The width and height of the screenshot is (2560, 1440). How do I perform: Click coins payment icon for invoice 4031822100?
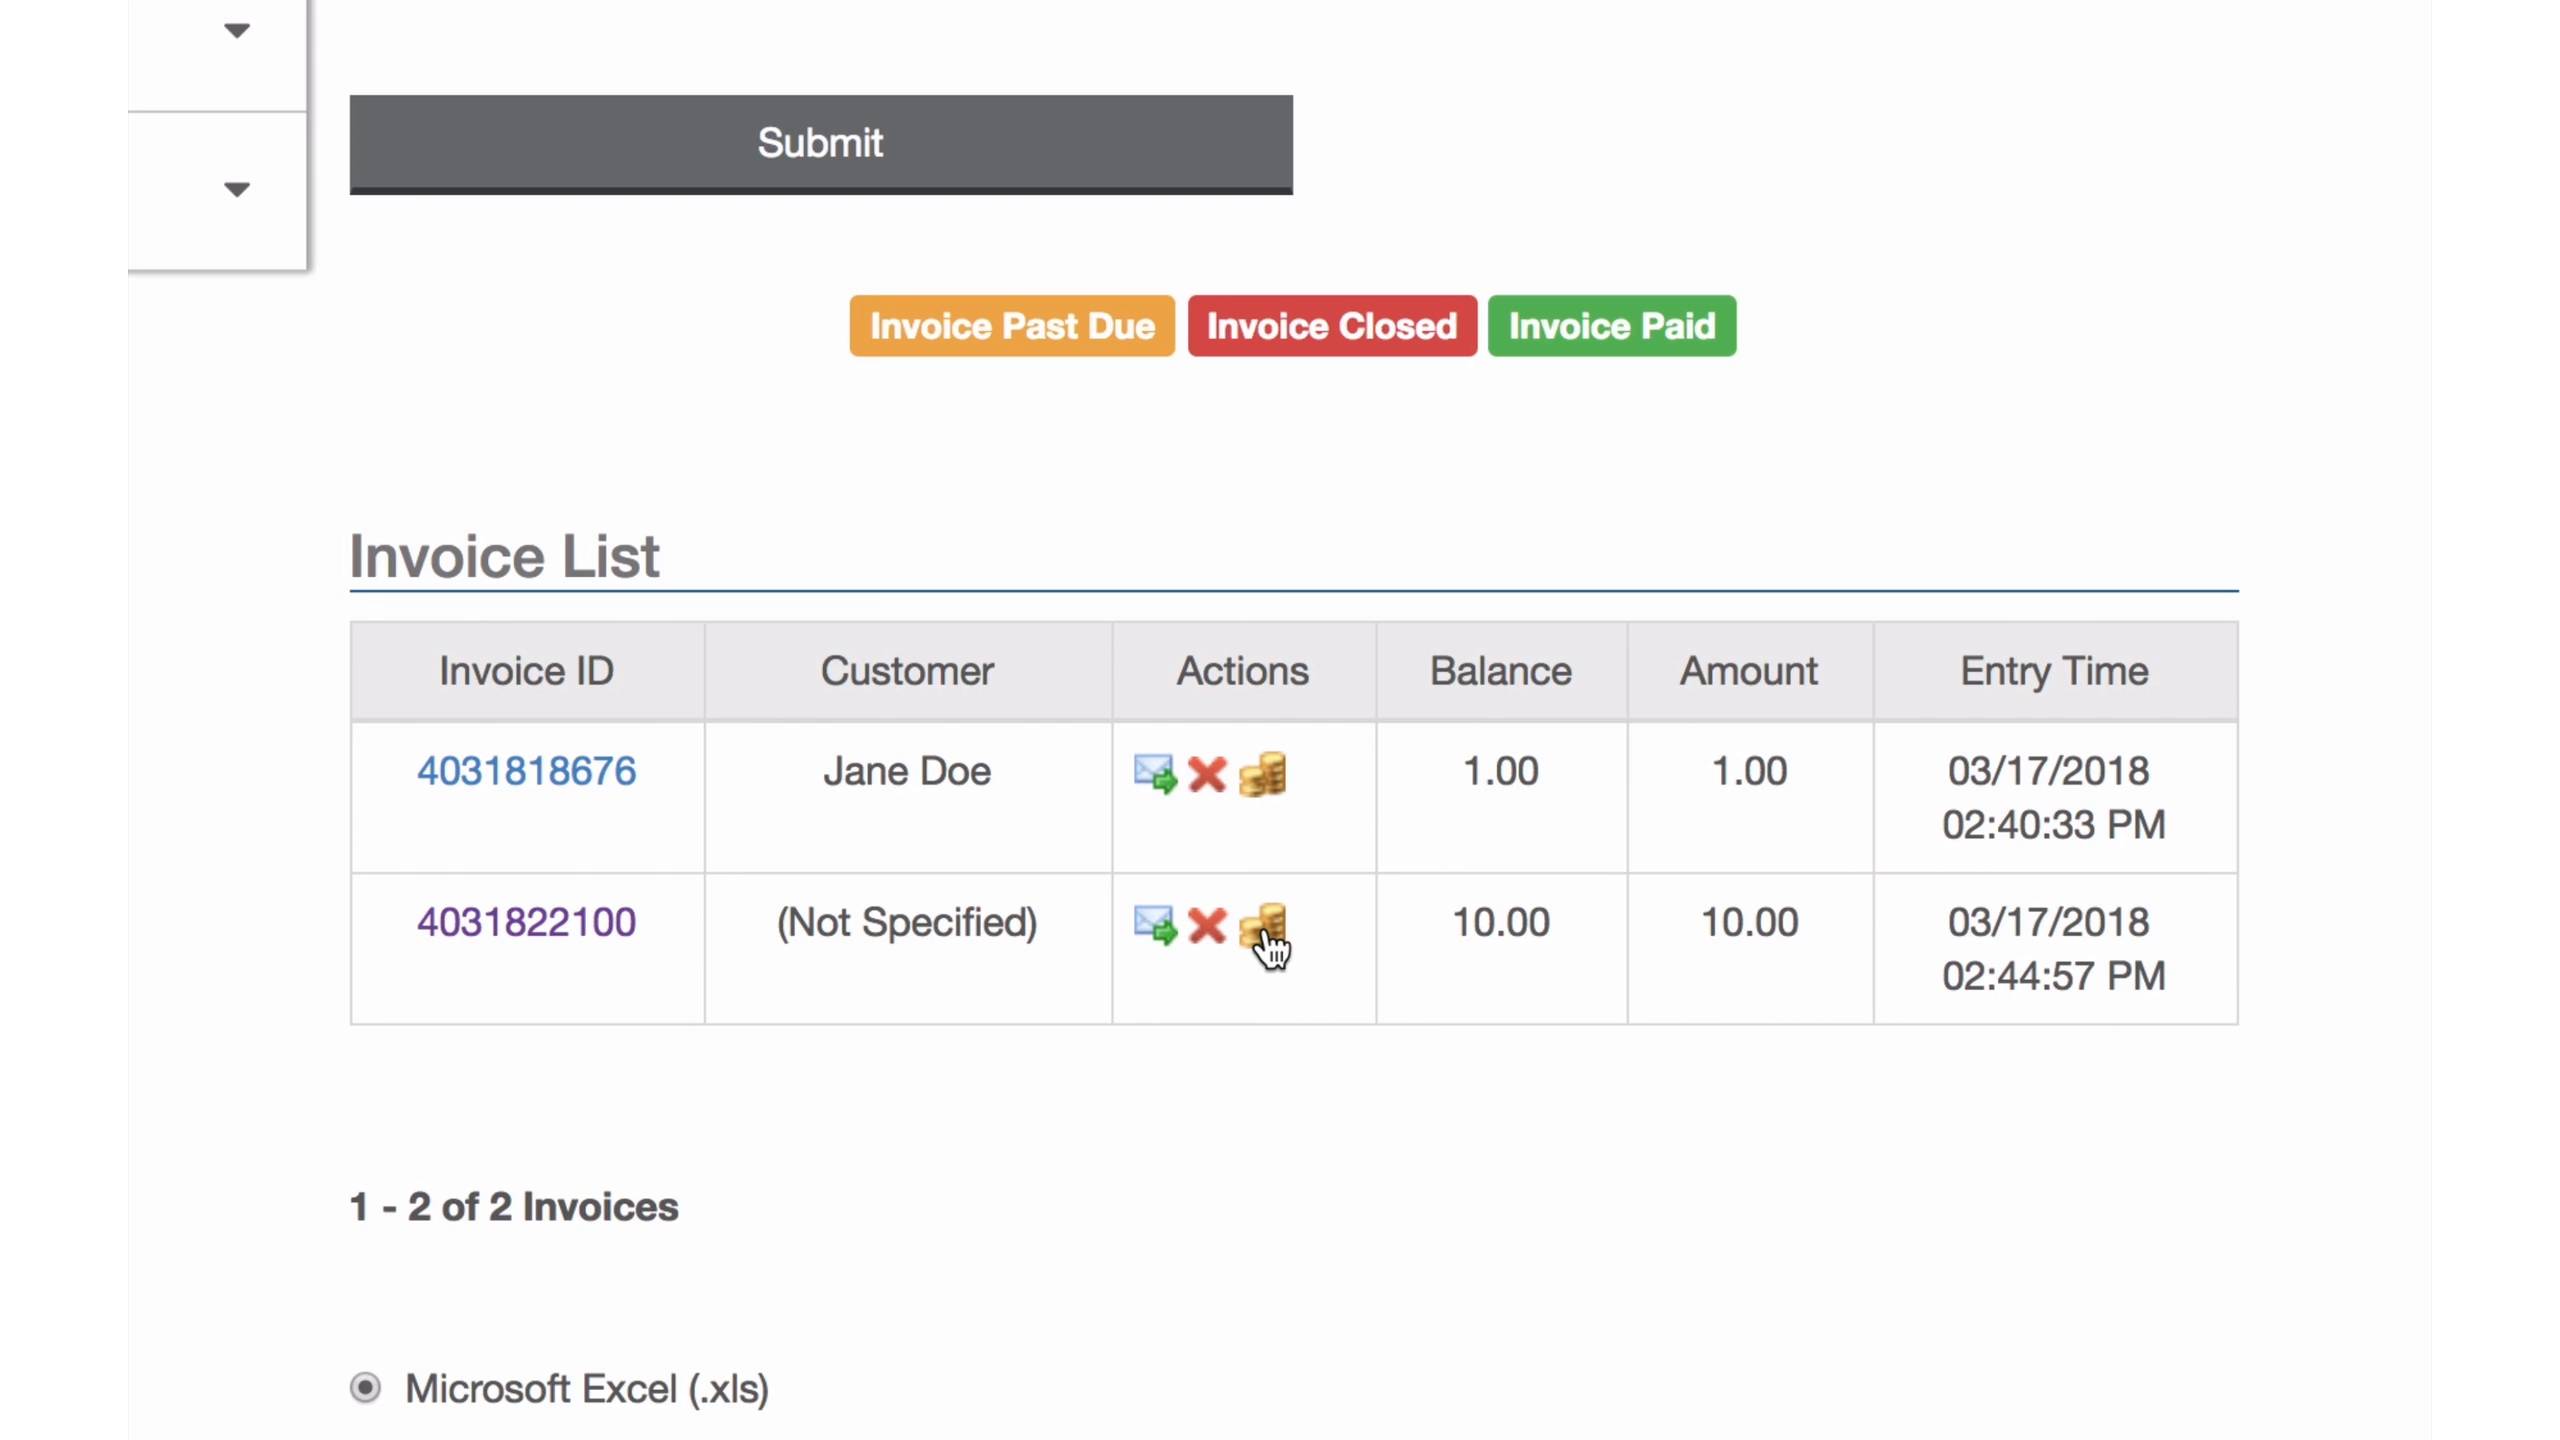click(1262, 923)
